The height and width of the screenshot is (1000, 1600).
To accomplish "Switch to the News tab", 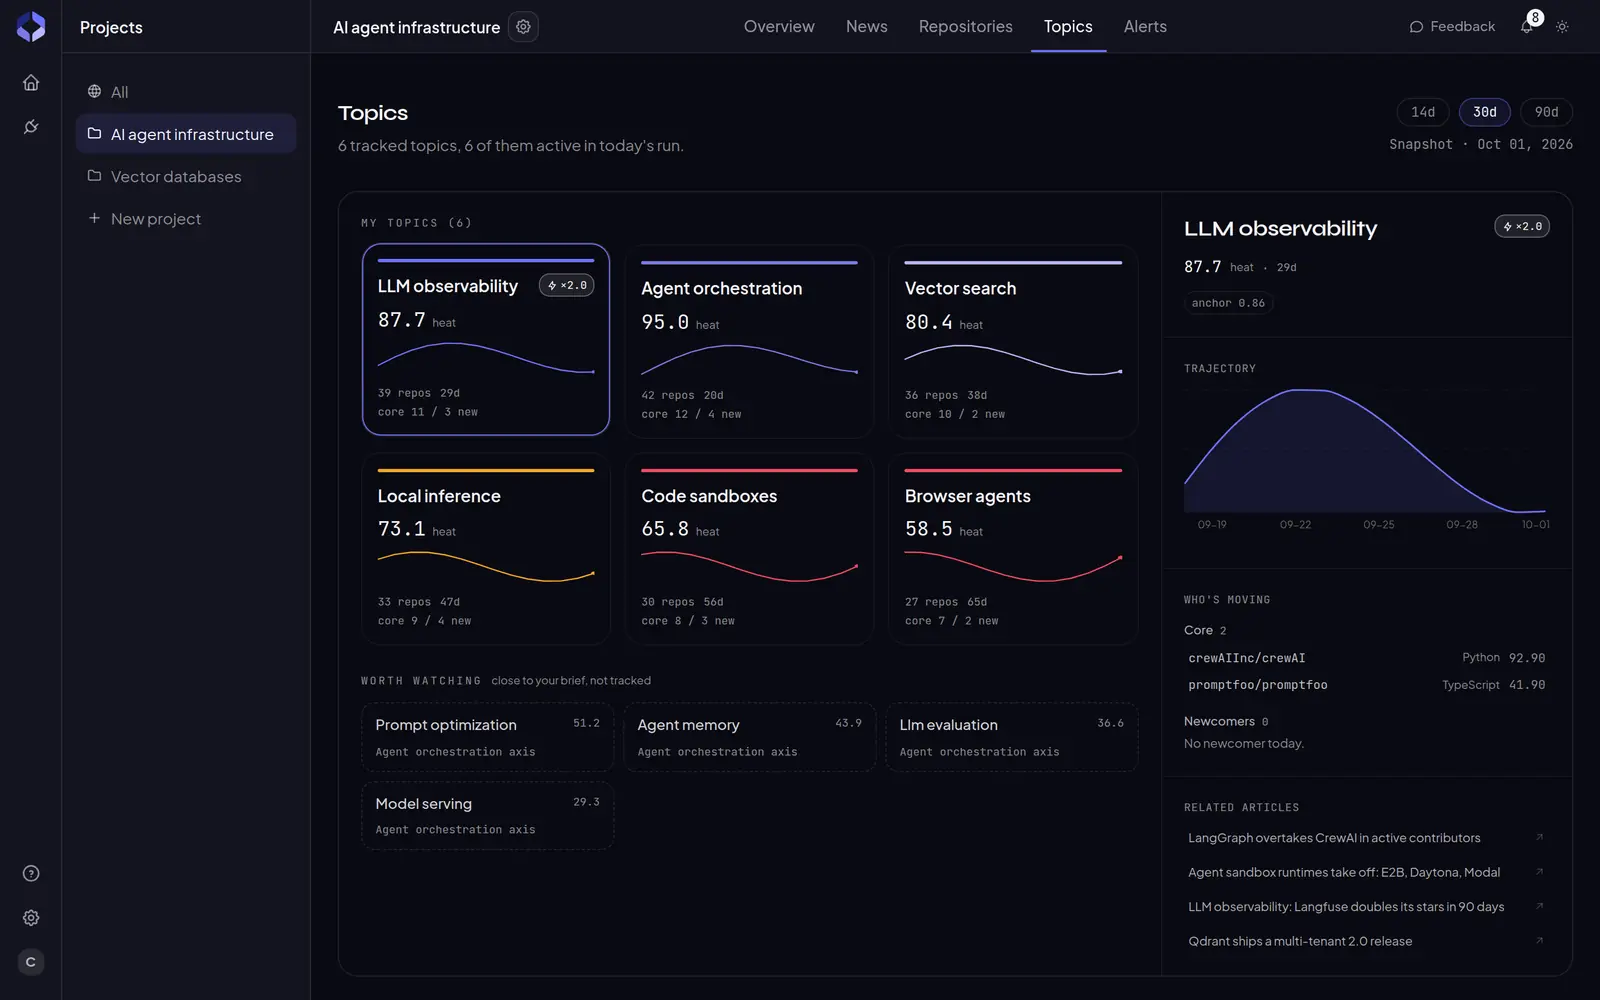I will click(x=867, y=27).
